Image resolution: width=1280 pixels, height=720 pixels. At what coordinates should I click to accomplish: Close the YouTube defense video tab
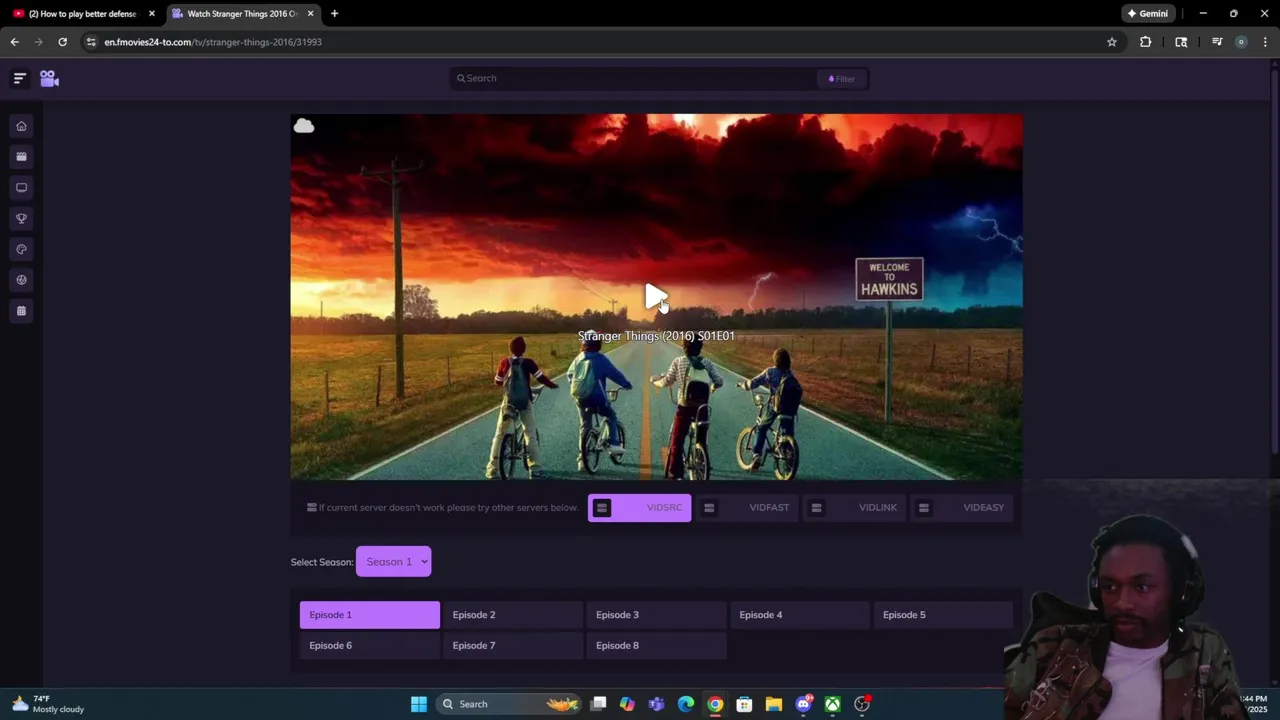152,14
